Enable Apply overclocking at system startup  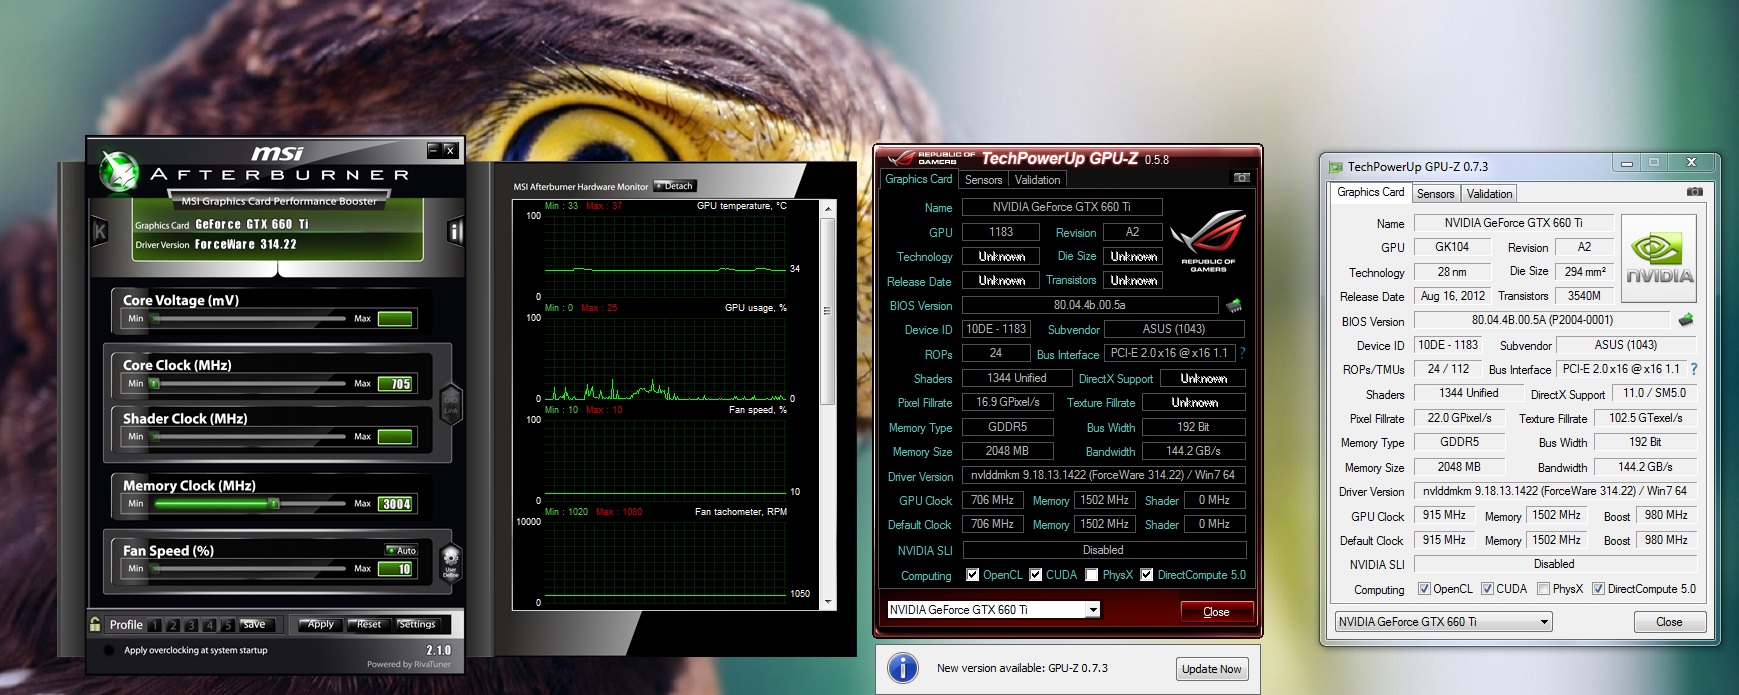109,650
